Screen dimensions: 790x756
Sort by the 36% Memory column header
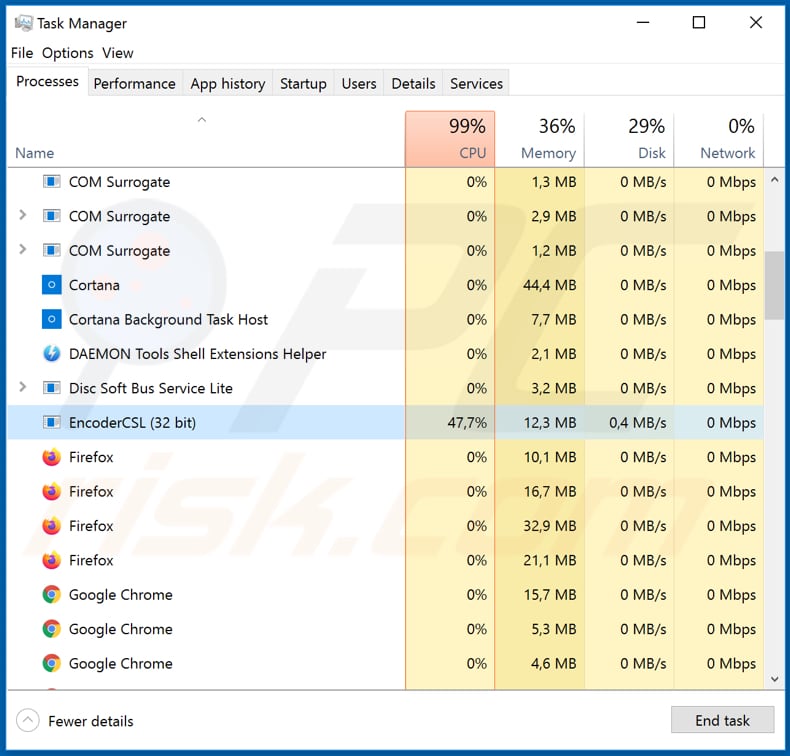[x=540, y=139]
